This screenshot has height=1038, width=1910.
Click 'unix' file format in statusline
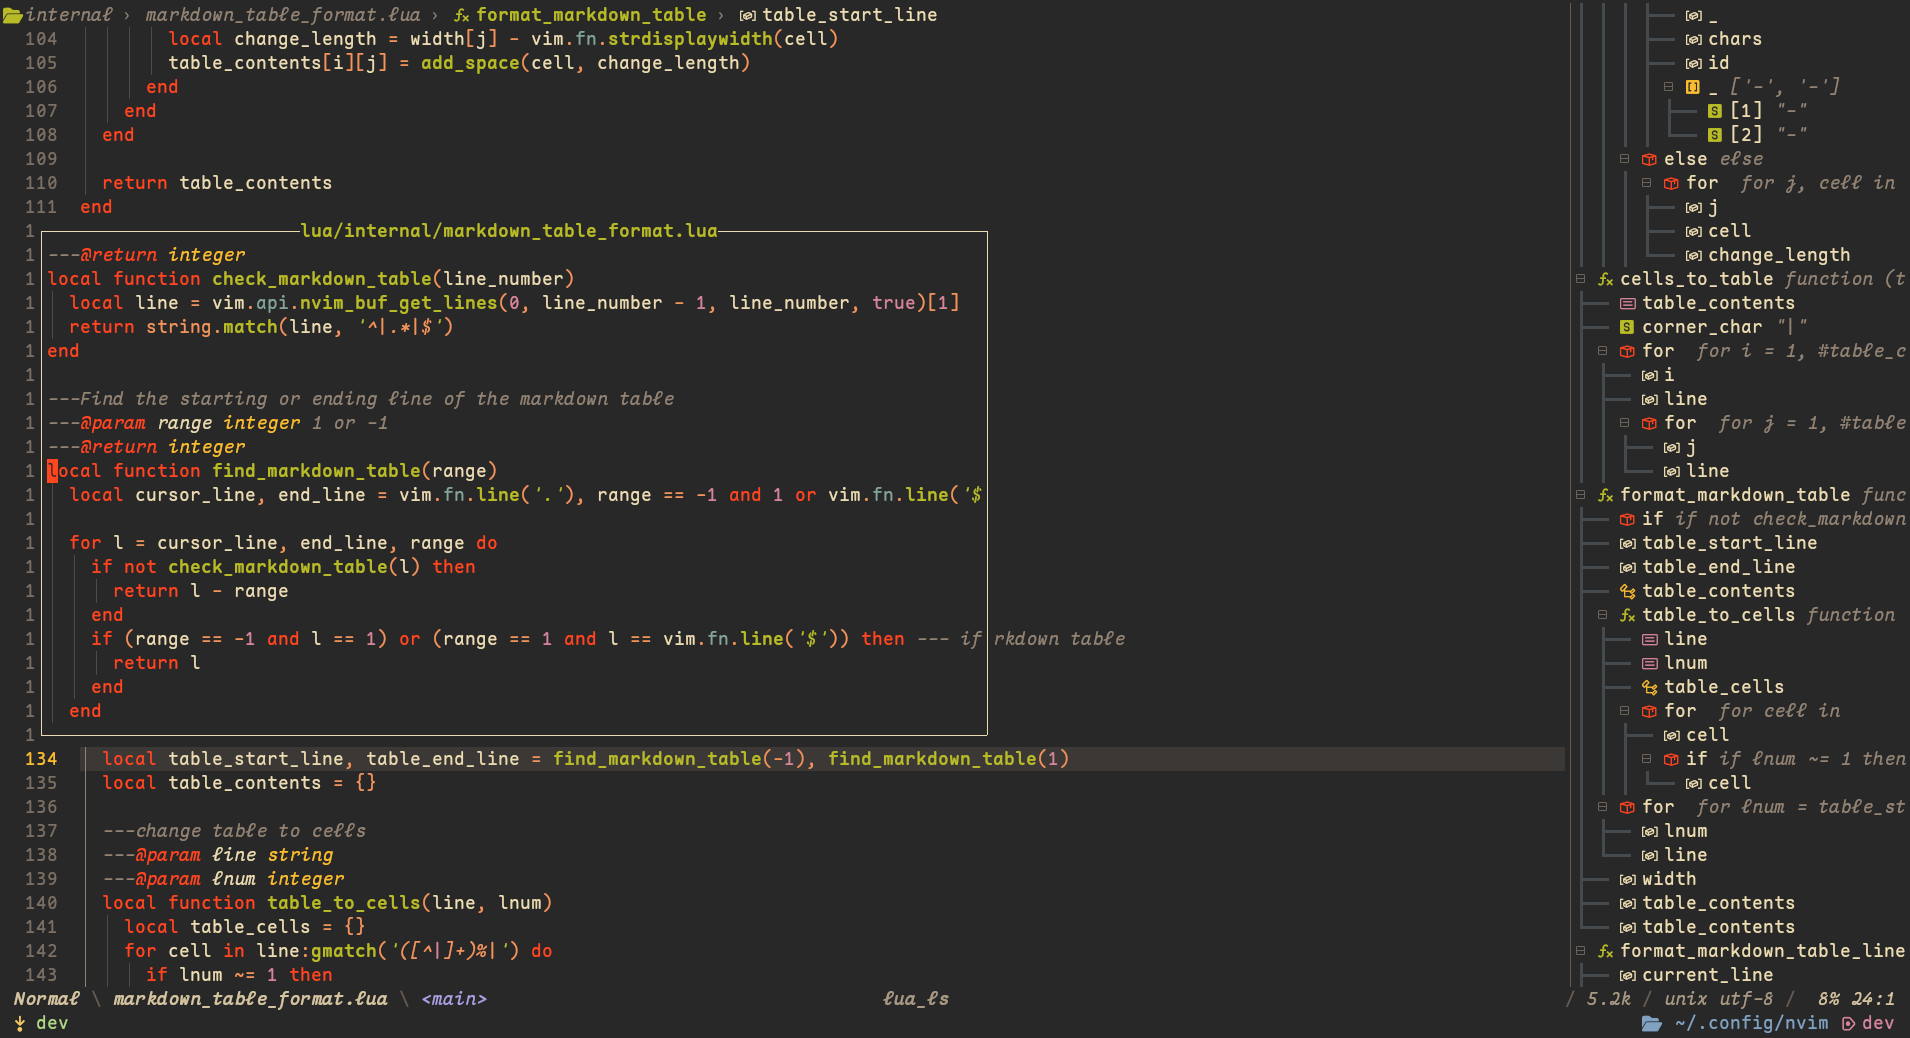(1686, 999)
